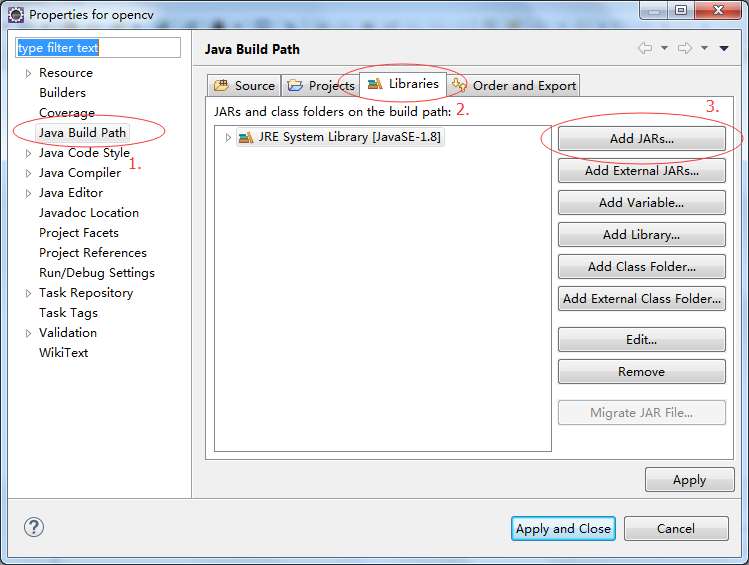Click the Apply button
This screenshot has height=565, width=749.
[x=689, y=480]
